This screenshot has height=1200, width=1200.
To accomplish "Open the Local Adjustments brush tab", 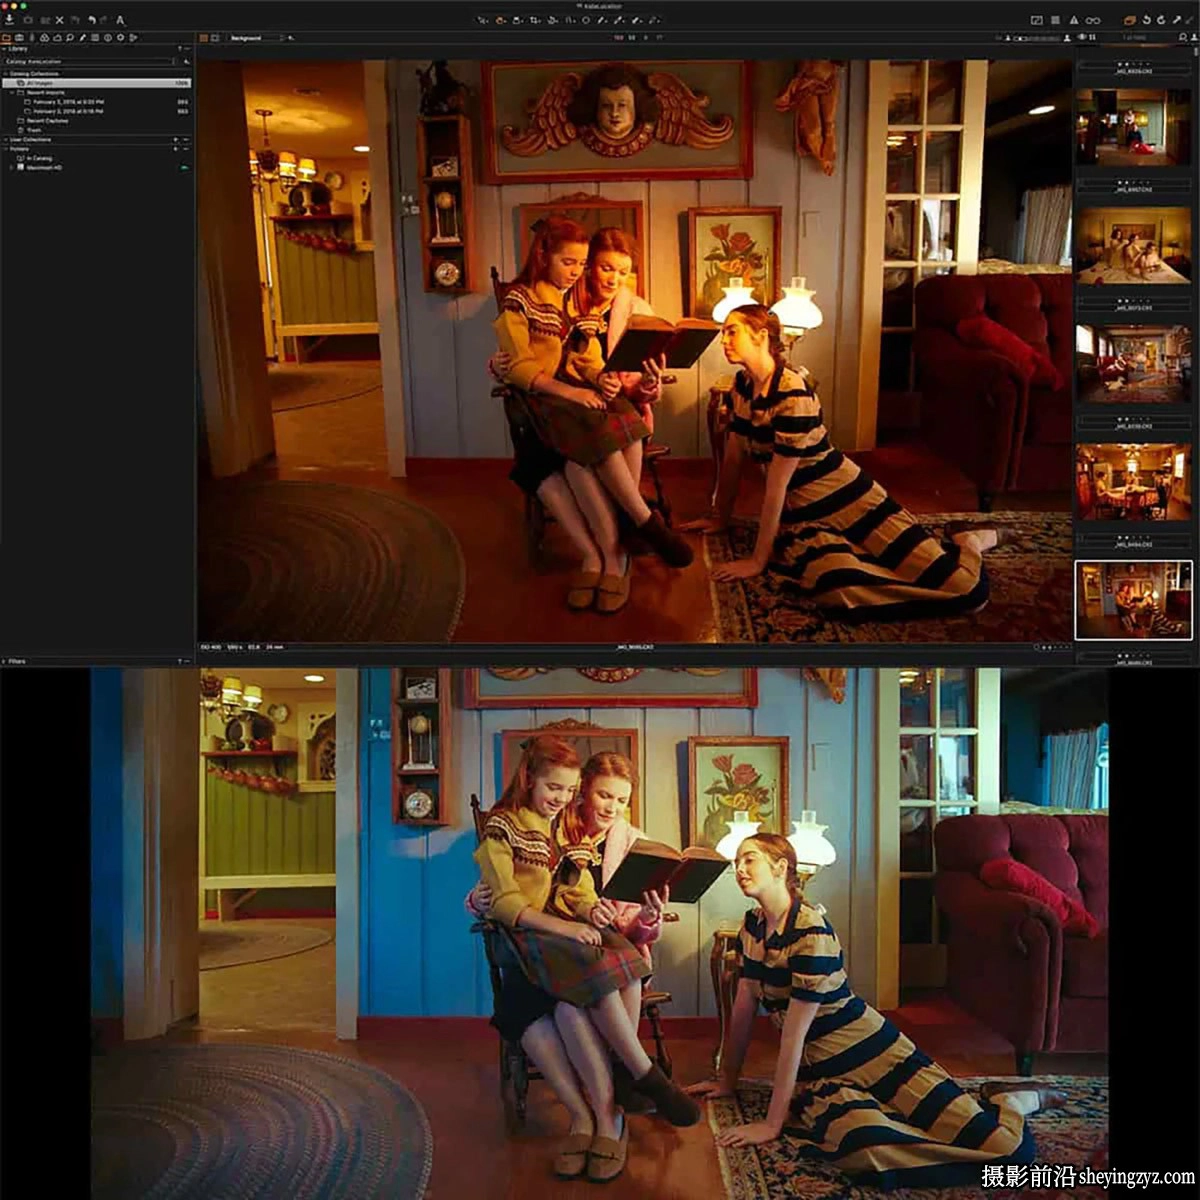I will coord(82,38).
